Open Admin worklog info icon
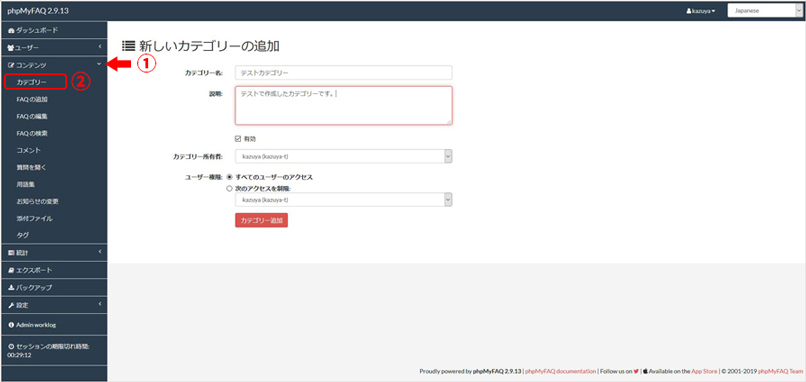 pos(11,325)
